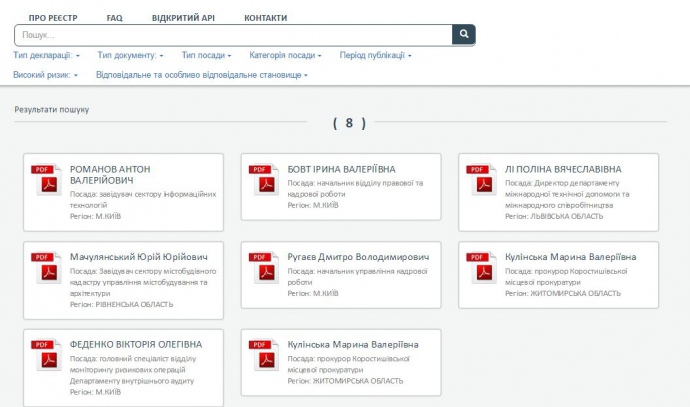Screen dimensions: 690x407
Task: Expand the Тип декларації filter
Action: pos(46,55)
